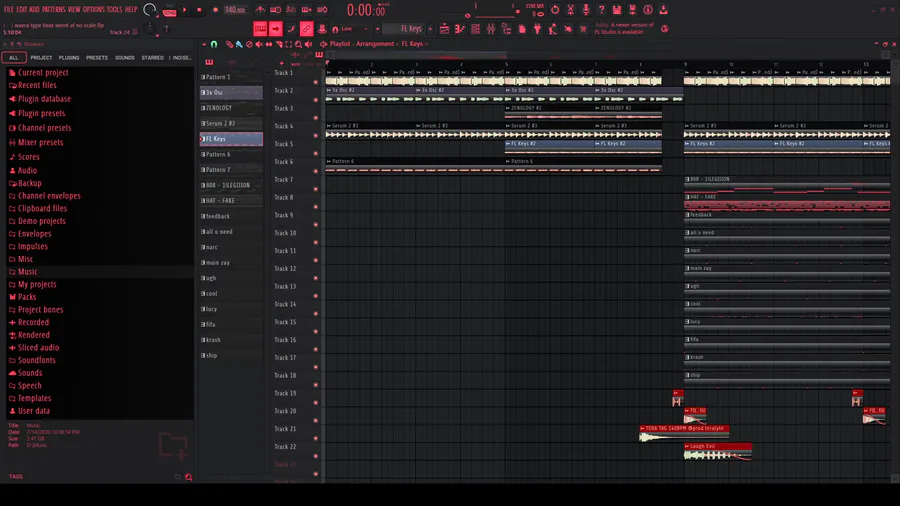The height and width of the screenshot is (506, 900).
Task: Select ZENOLOGY pattern in picker
Action: (231, 108)
